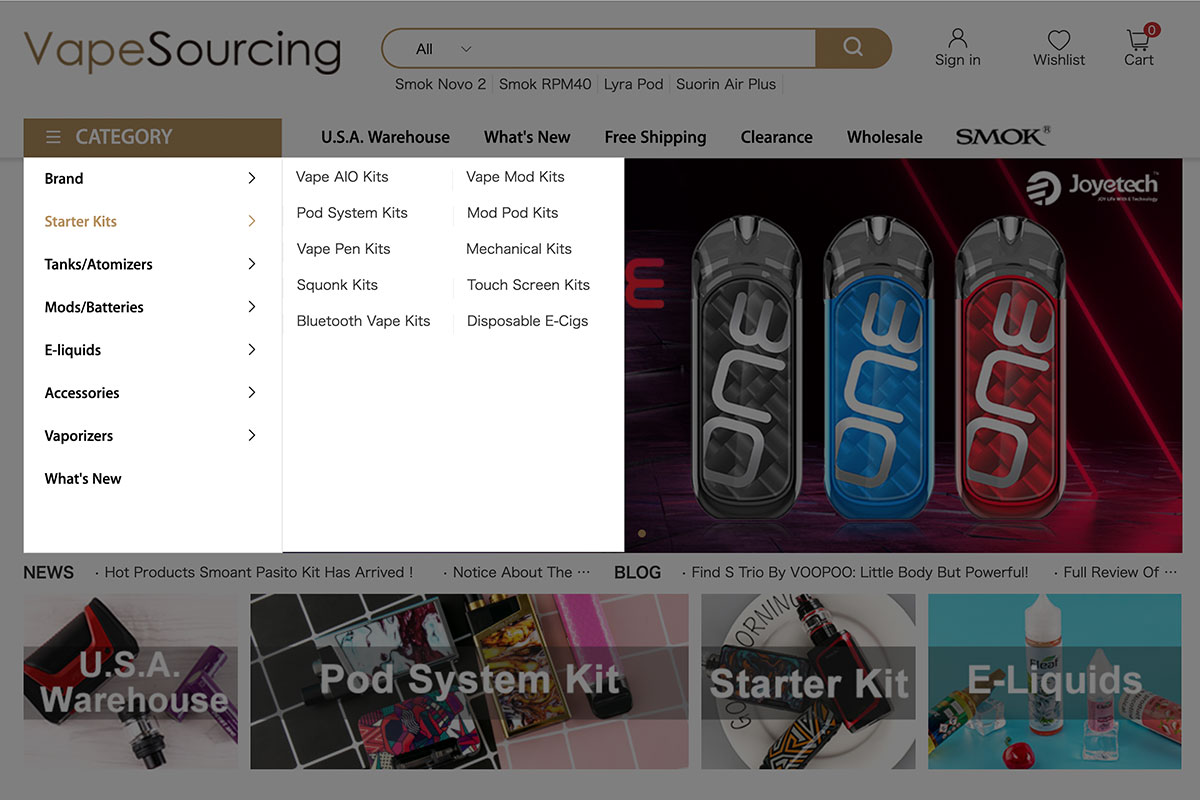The image size is (1200, 800).
Task: Select Mods/Batteries category
Action: tap(94, 308)
